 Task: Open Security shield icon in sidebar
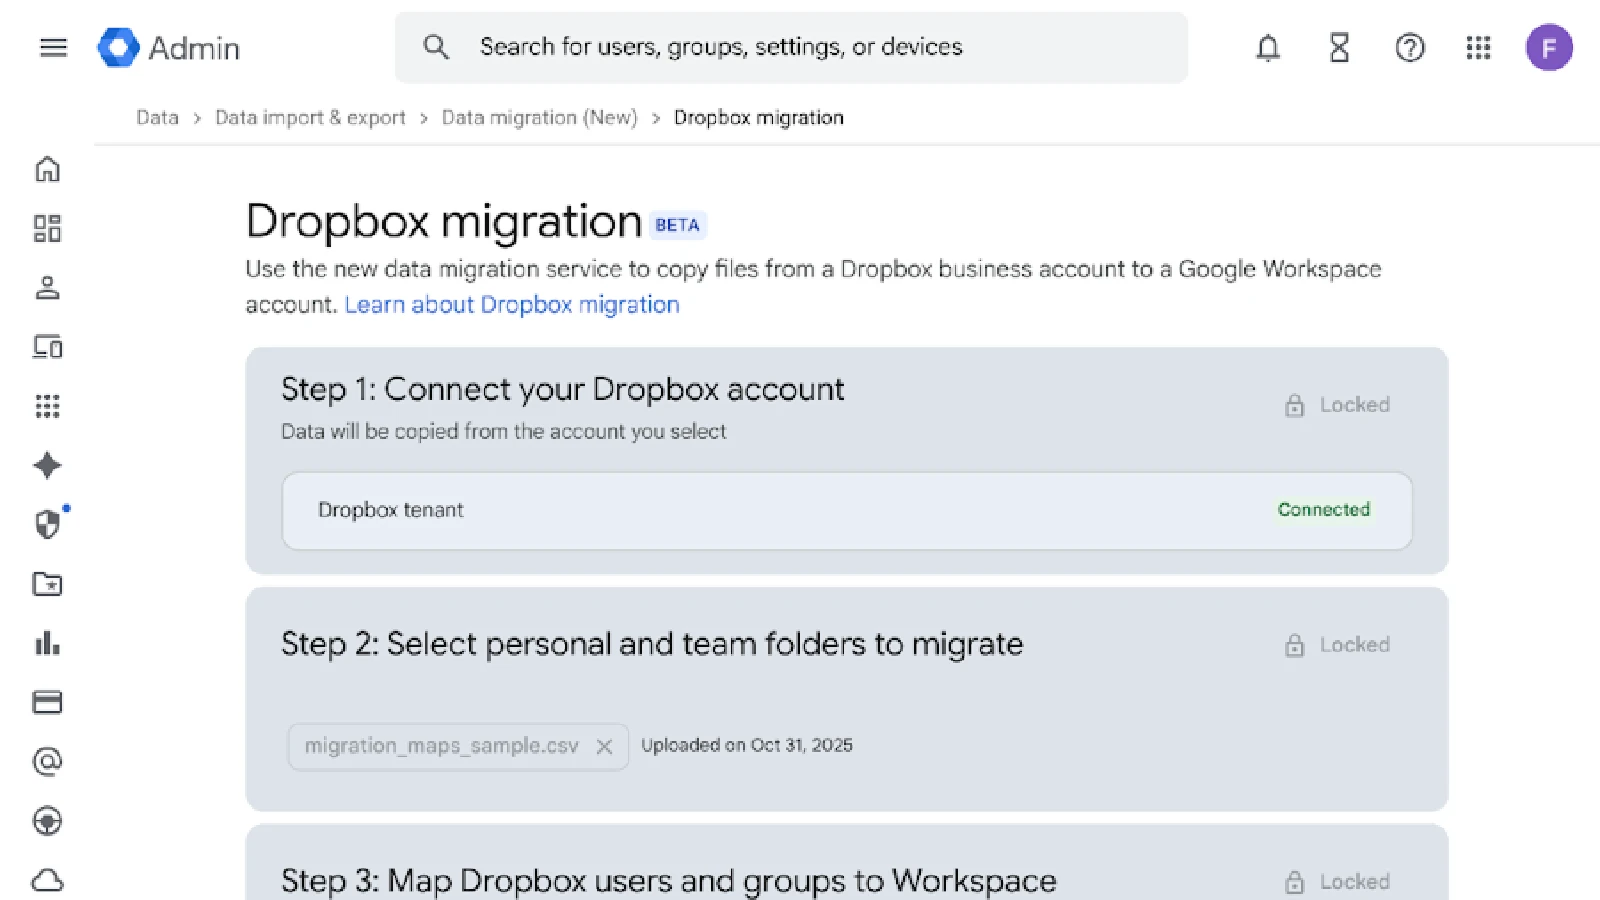point(47,524)
